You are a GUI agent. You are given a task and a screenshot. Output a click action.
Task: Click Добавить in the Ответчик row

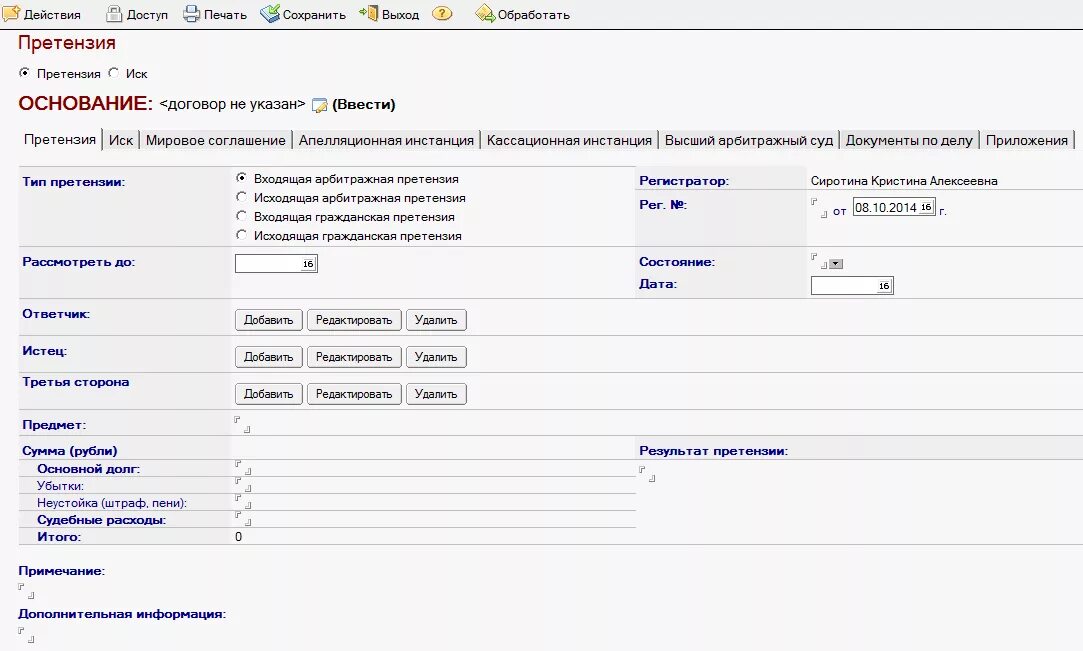coord(269,320)
